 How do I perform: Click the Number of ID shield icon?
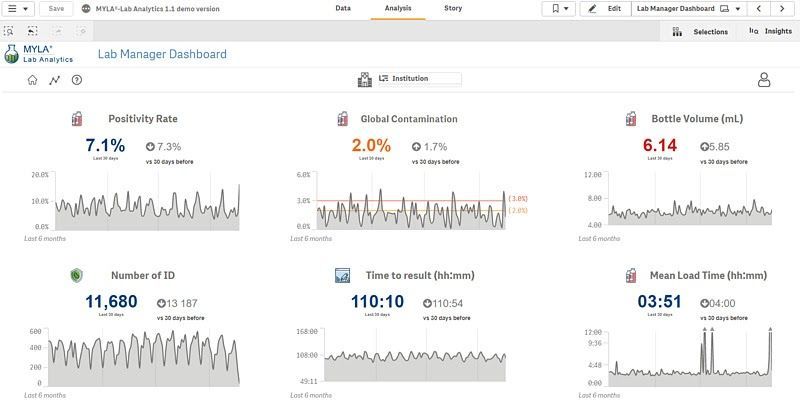77,275
